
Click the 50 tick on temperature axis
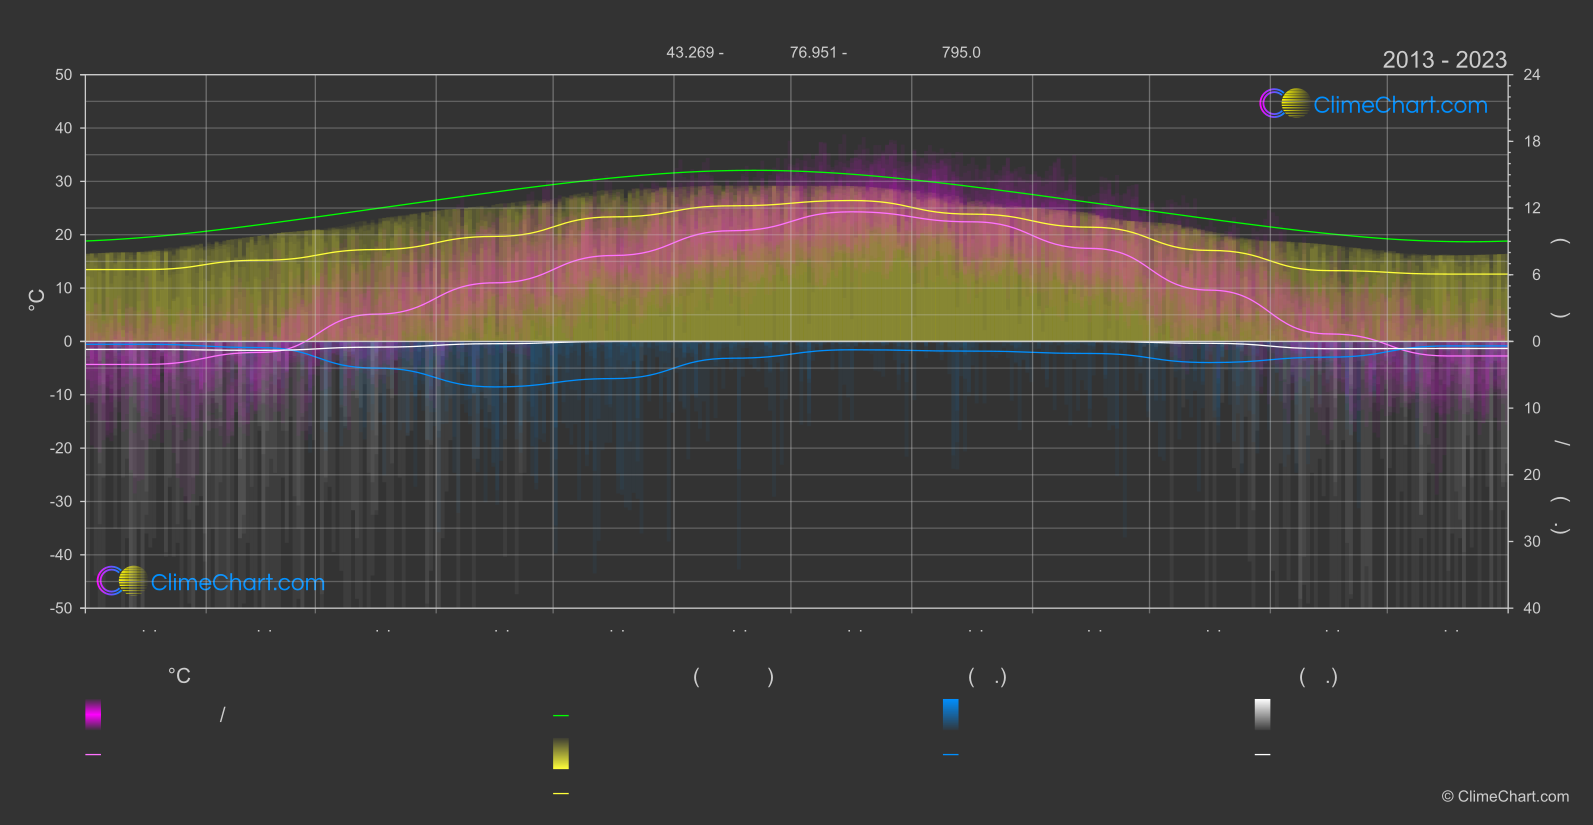[x=64, y=75]
